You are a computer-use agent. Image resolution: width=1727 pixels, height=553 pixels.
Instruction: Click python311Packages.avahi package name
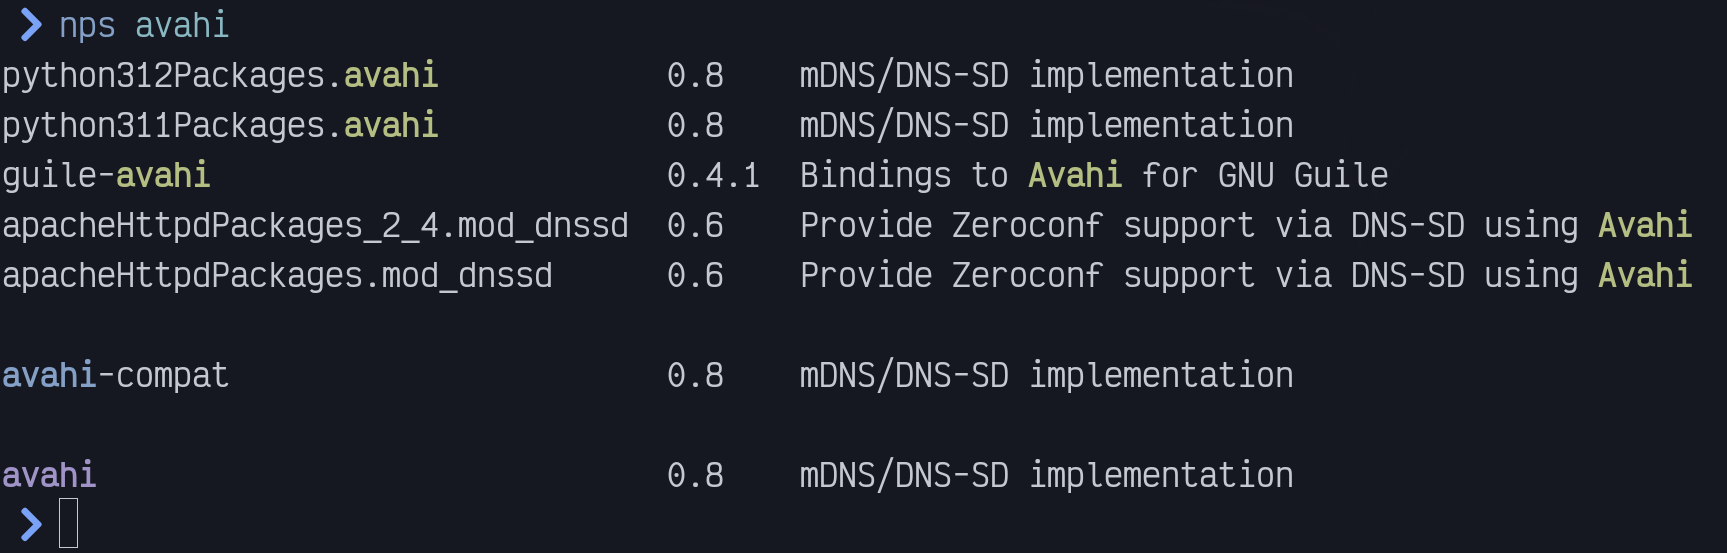coord(220,126)
